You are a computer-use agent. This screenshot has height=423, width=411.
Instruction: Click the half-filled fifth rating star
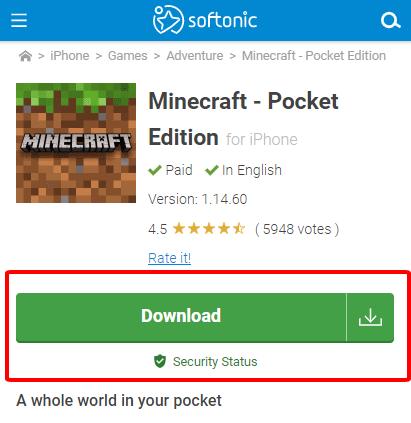click(239, 229)
